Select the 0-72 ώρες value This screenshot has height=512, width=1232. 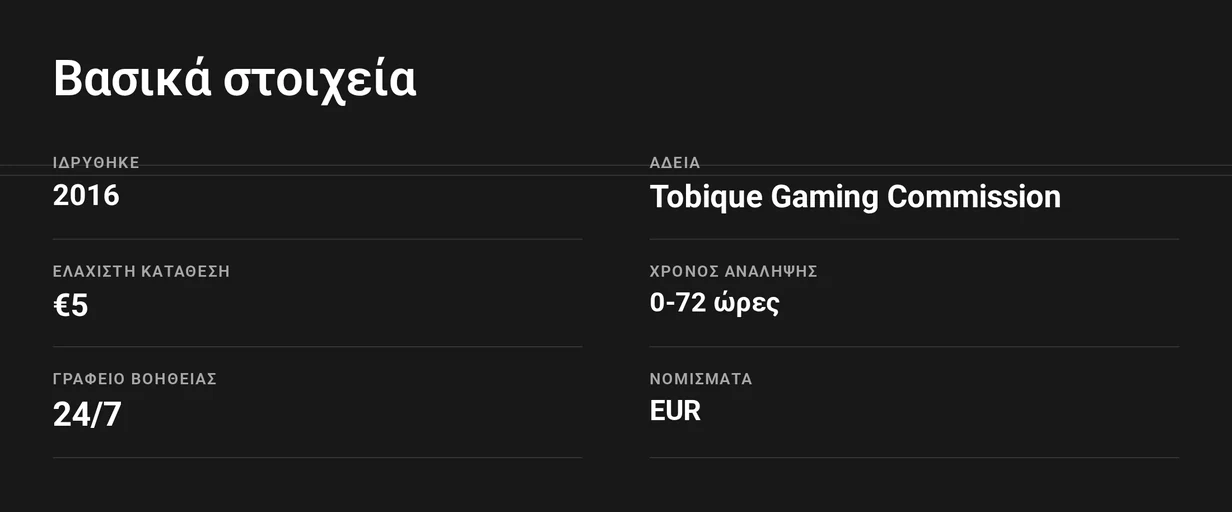tap(715, 303)
